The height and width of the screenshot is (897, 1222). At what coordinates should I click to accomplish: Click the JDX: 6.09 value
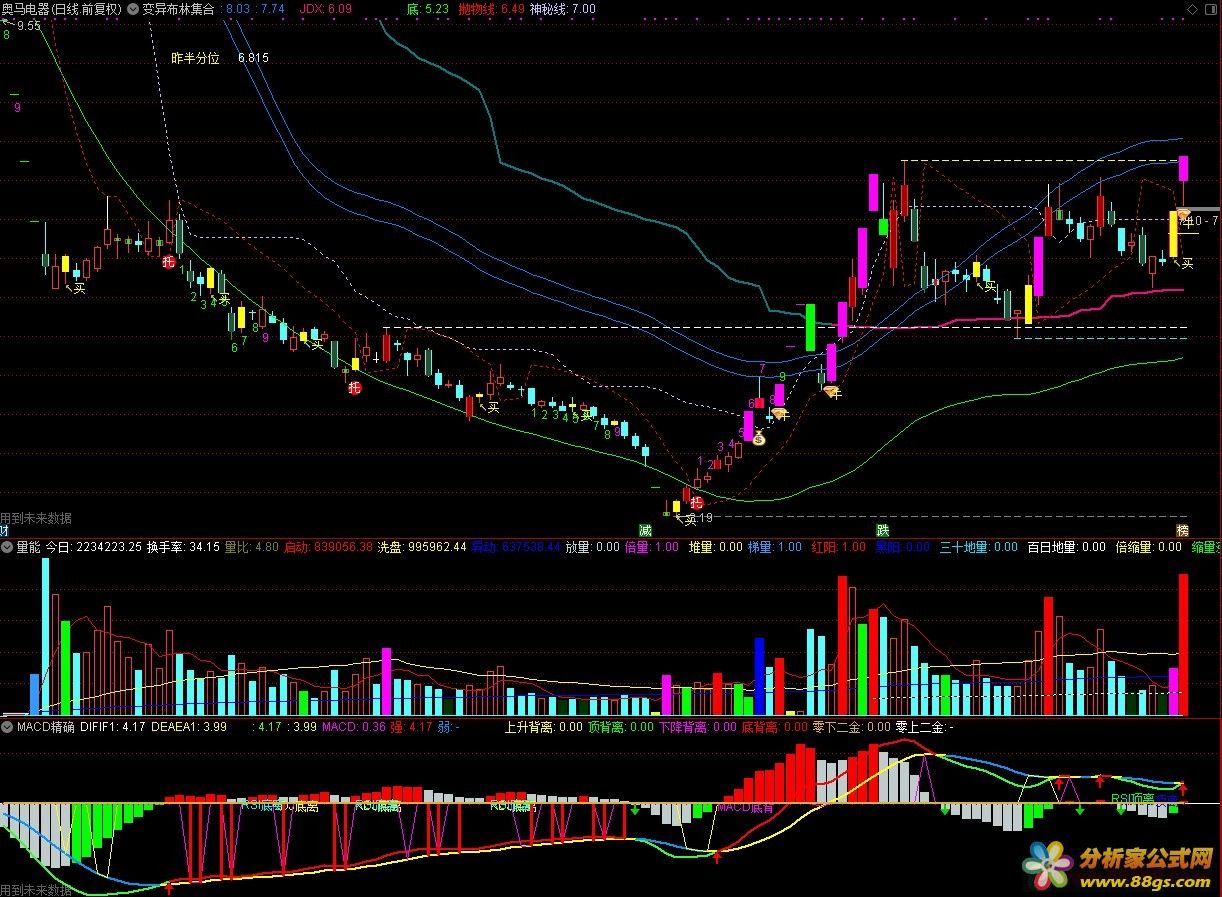[x=327, y=9]
